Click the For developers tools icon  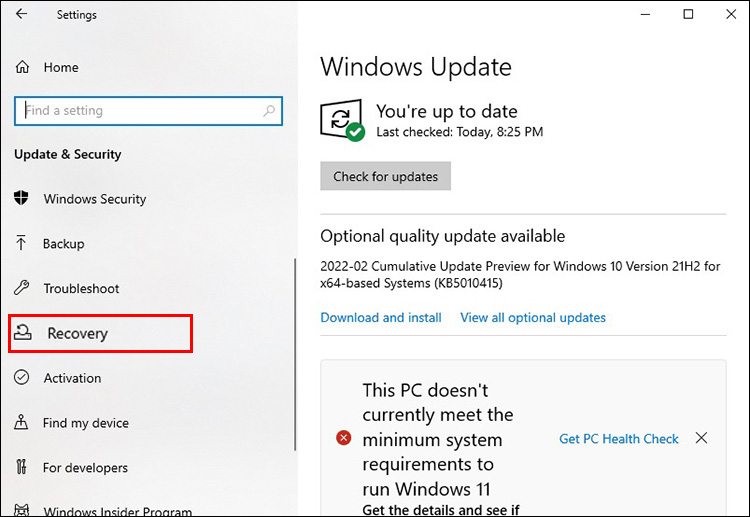click(x=21, y=467)
